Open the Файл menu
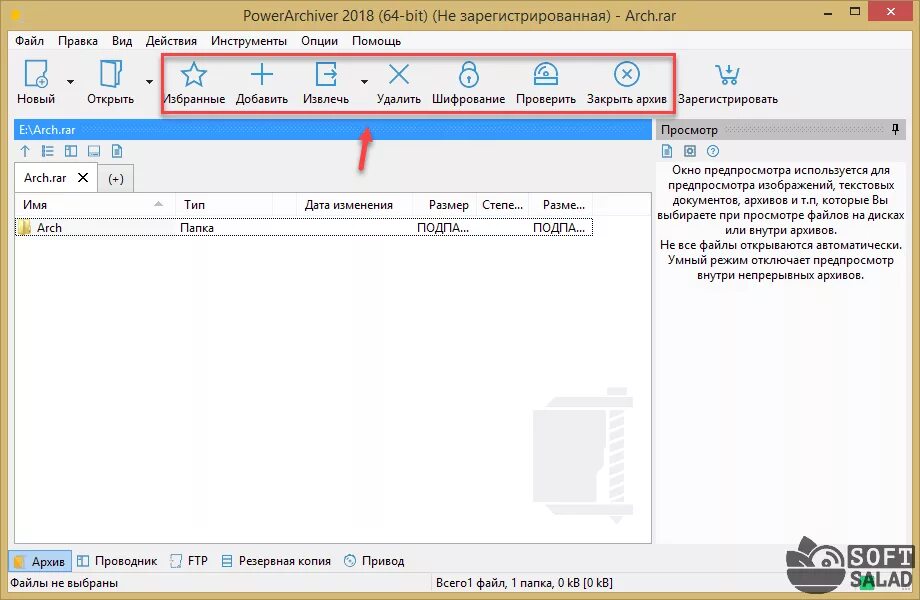The width and height of the screenshot is (920, 600). (x=29, y=41)
